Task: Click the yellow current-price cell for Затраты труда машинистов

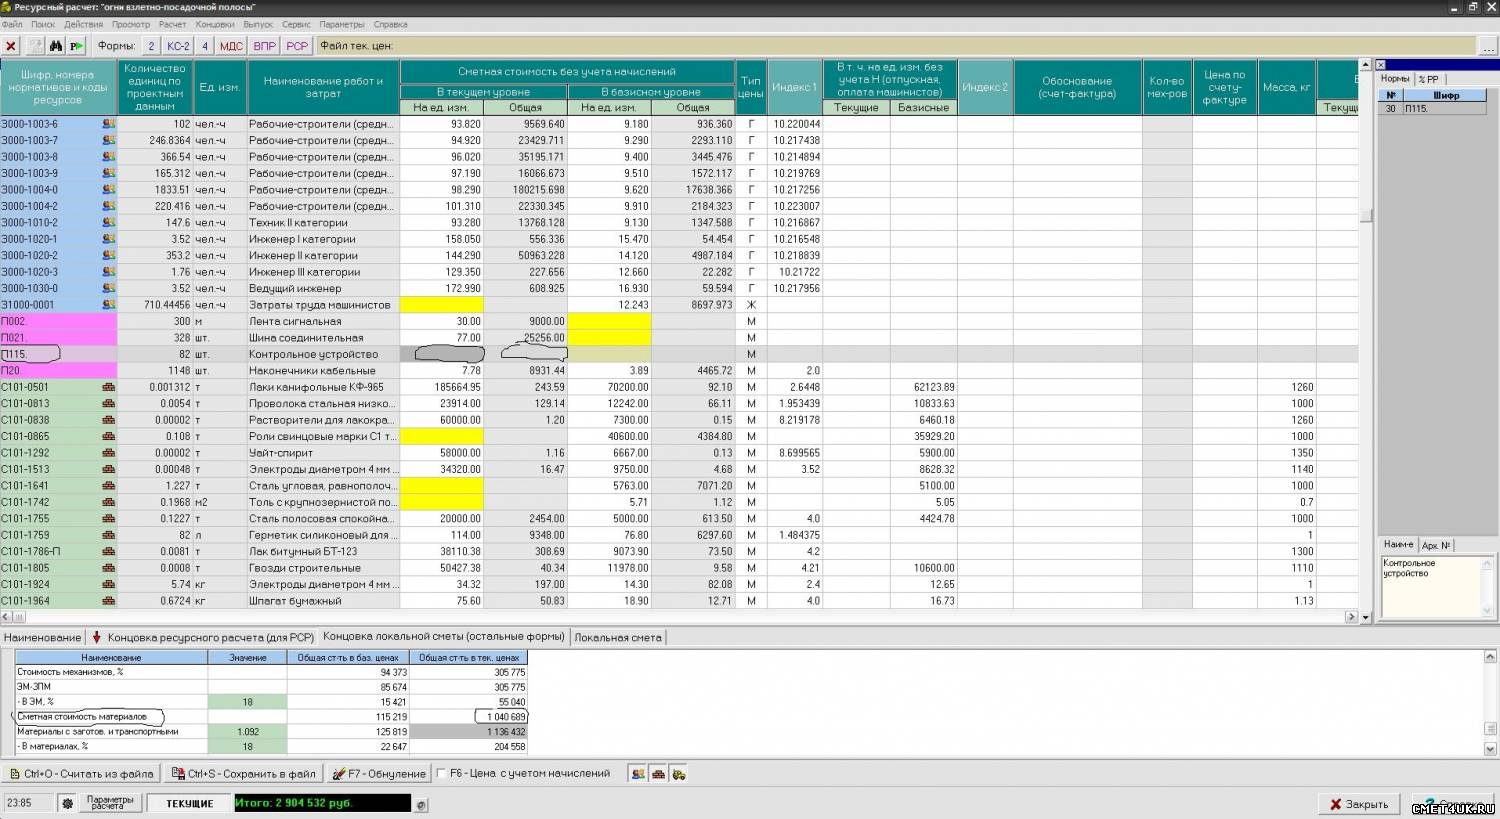Action: coord(441,305)
